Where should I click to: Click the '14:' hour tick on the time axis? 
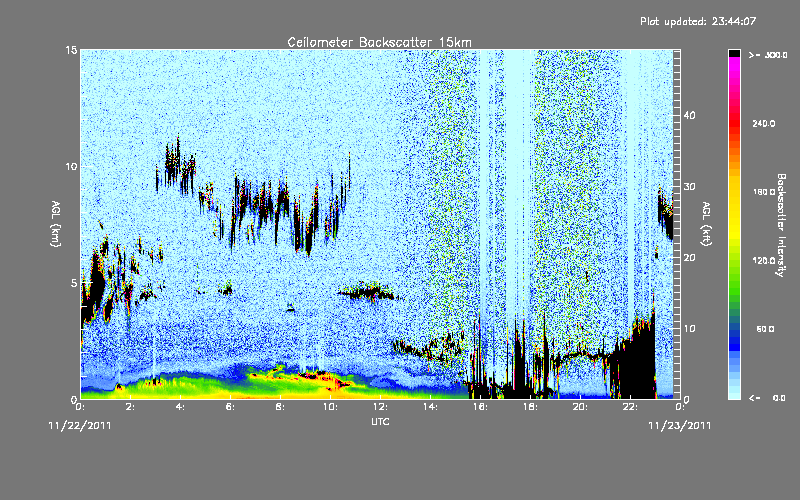click(431, 407)
